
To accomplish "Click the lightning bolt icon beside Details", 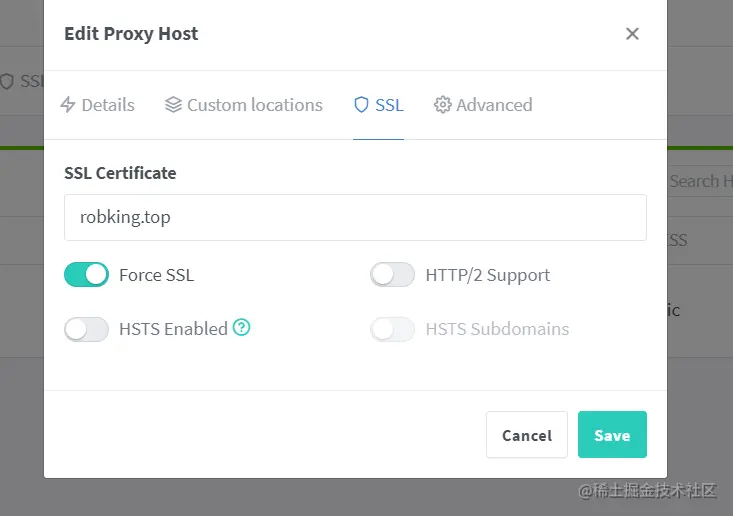I will 68,105.
